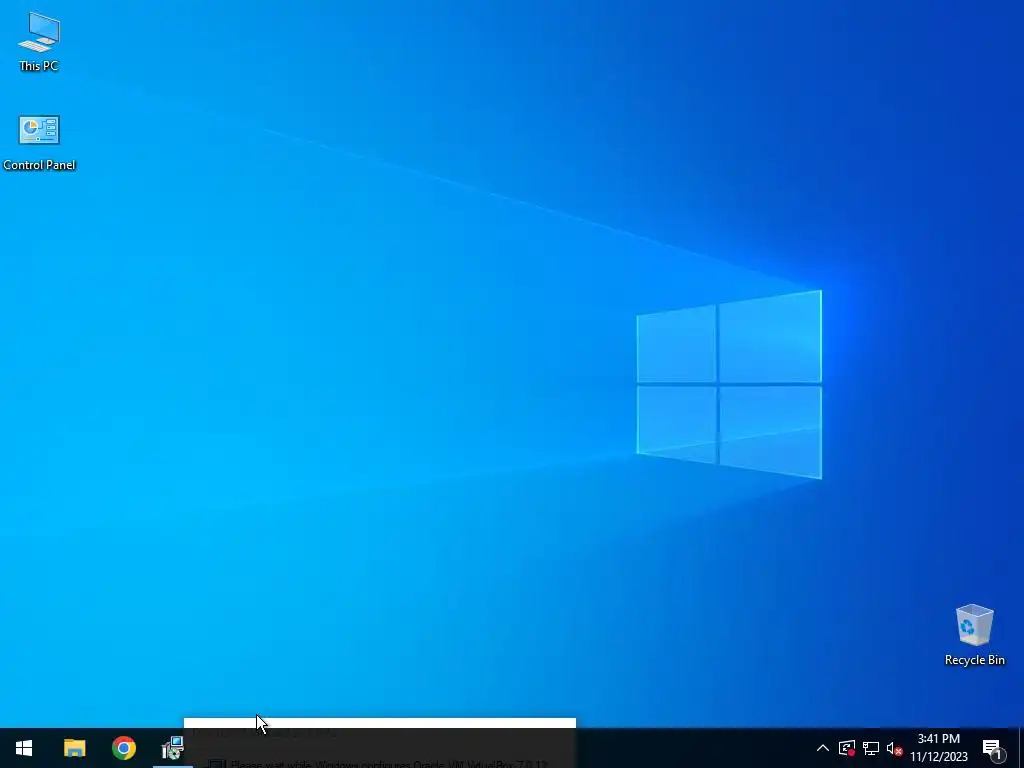Open the Windows Start menu

[x=24, y=748]
